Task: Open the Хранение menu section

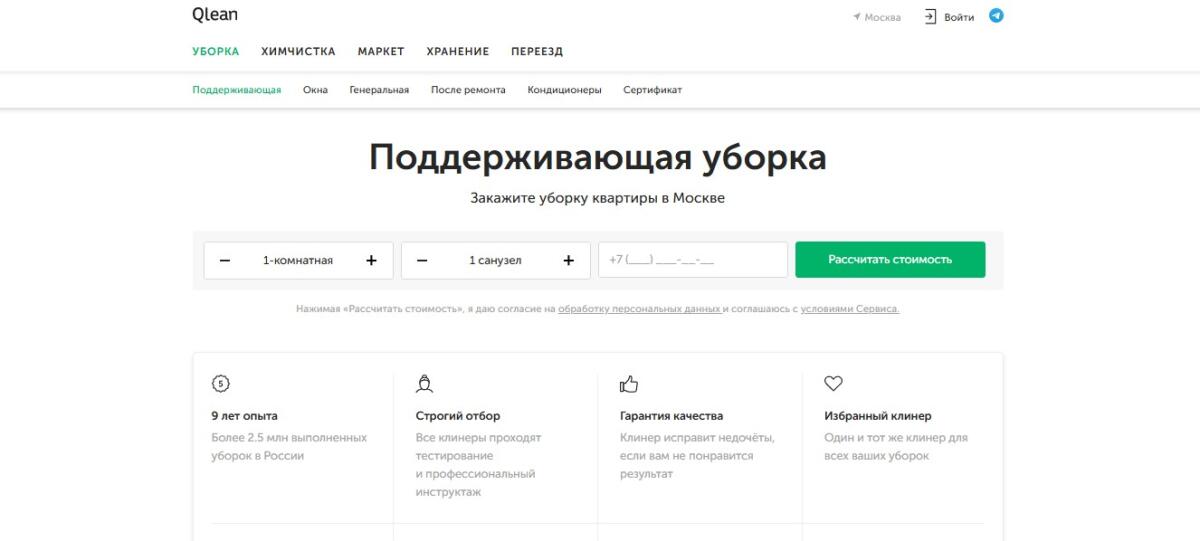Action: (x=457, y=52)
